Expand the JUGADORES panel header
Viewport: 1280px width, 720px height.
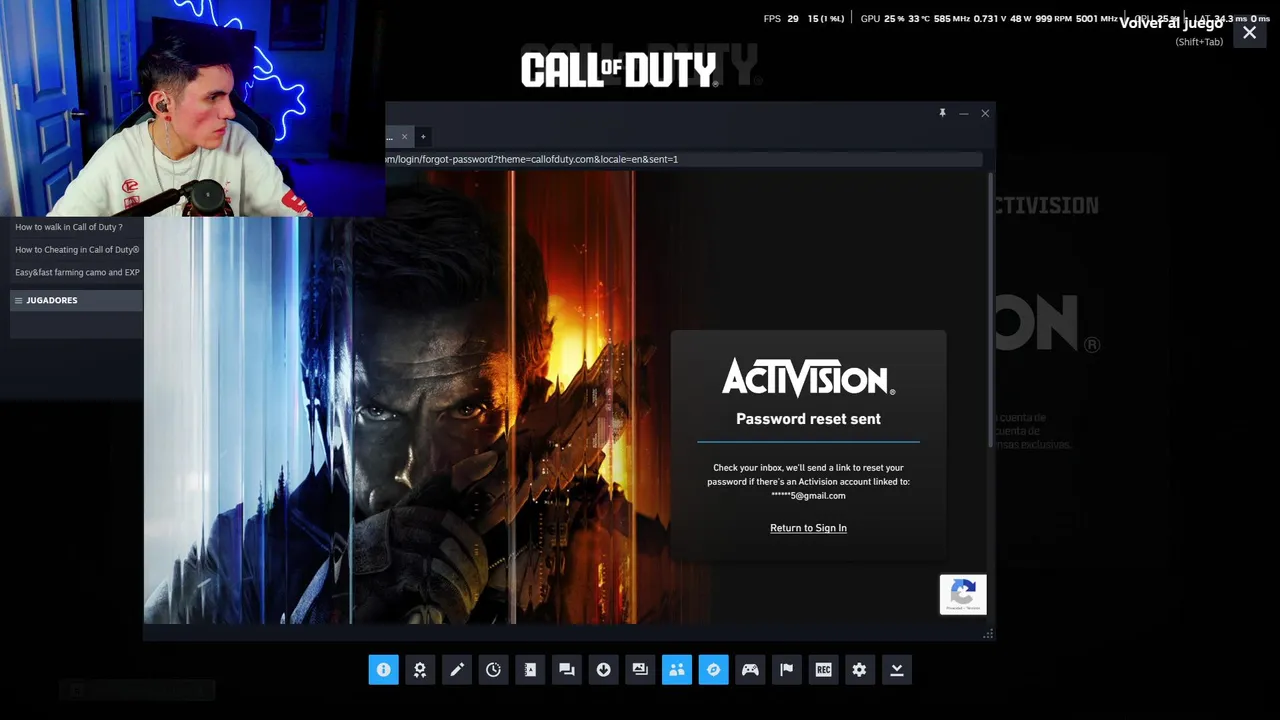pyautogui.click(x=76, y=300)
